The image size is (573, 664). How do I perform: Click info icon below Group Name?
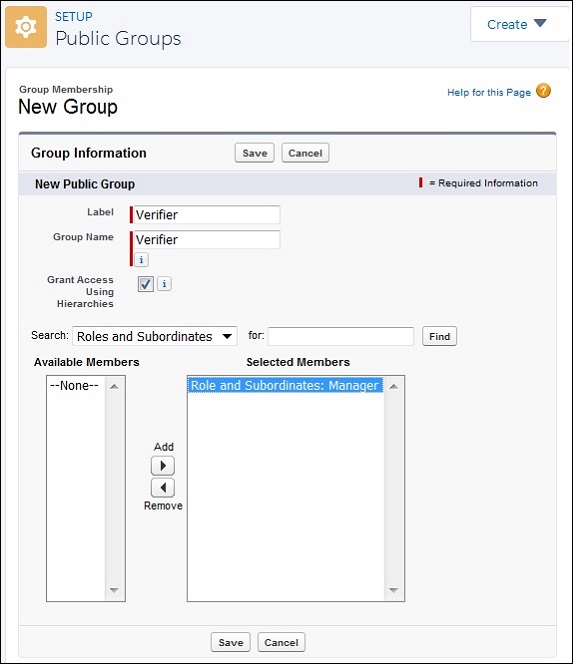(x=141, y=260)
